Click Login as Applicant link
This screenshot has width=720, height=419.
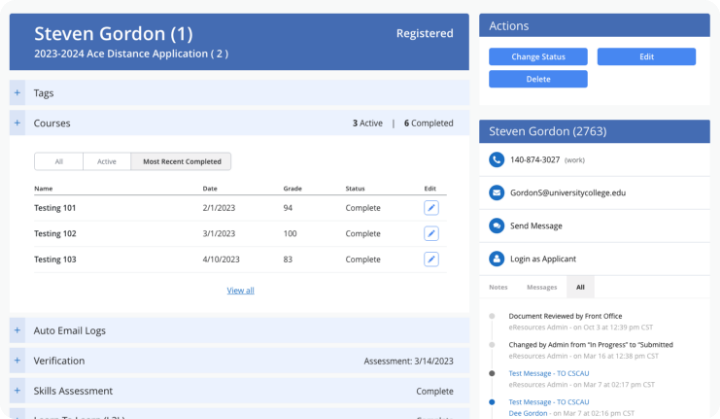pos(543,259)
